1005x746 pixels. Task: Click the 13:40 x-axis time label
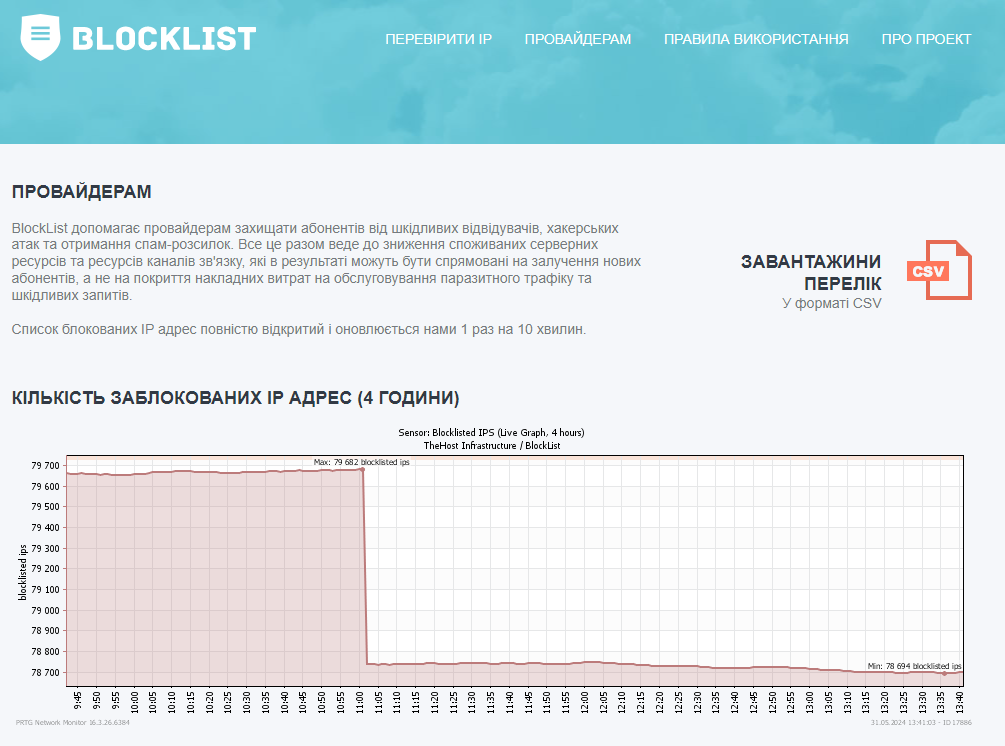tap(959, 701)
